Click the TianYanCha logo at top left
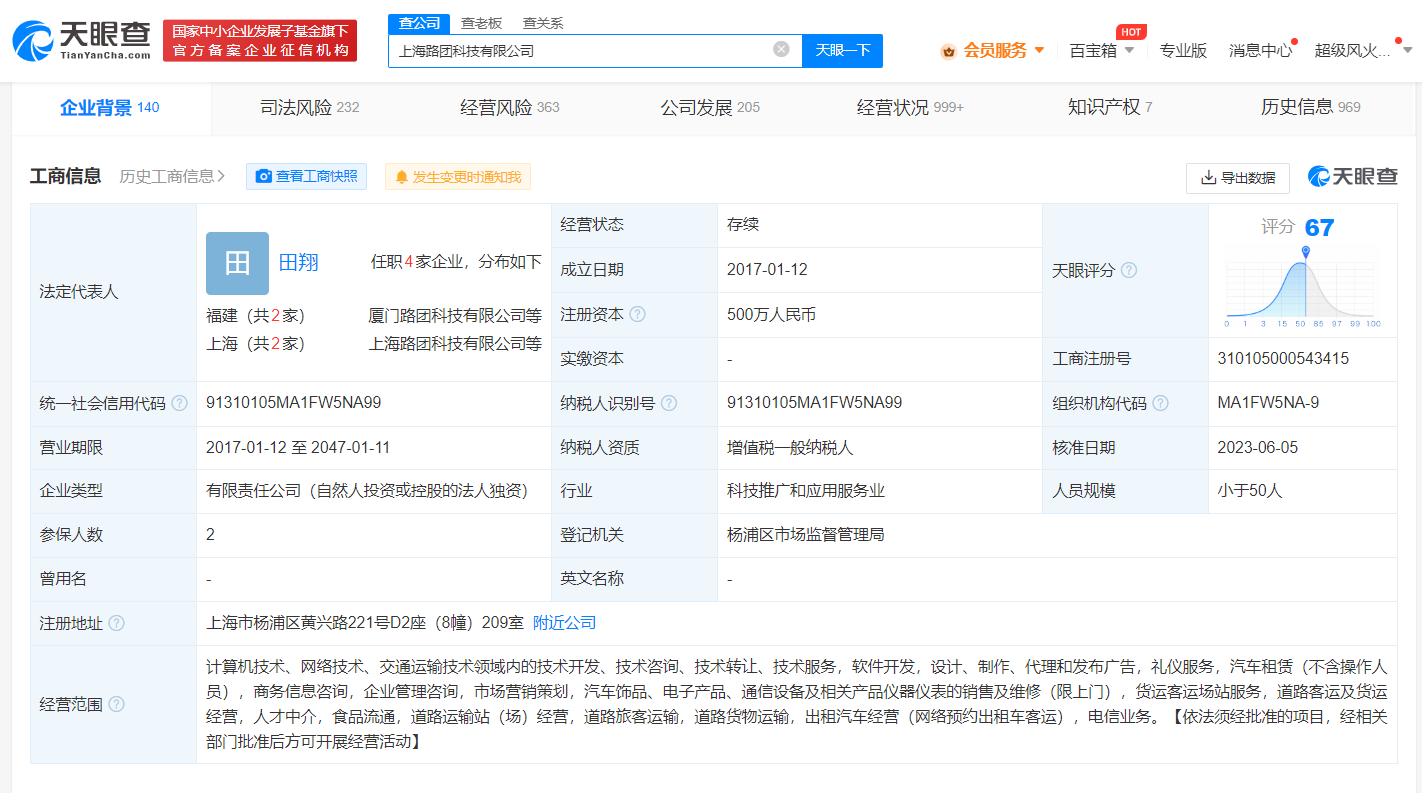The image size is (1422, 793). [x=81, y=41]
